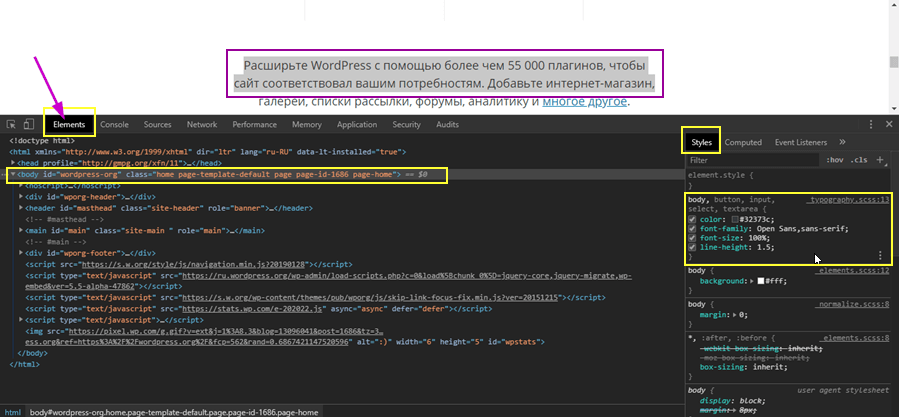Select the closing </html> tag line
The image size is (899, 417).
click(25, 365)
